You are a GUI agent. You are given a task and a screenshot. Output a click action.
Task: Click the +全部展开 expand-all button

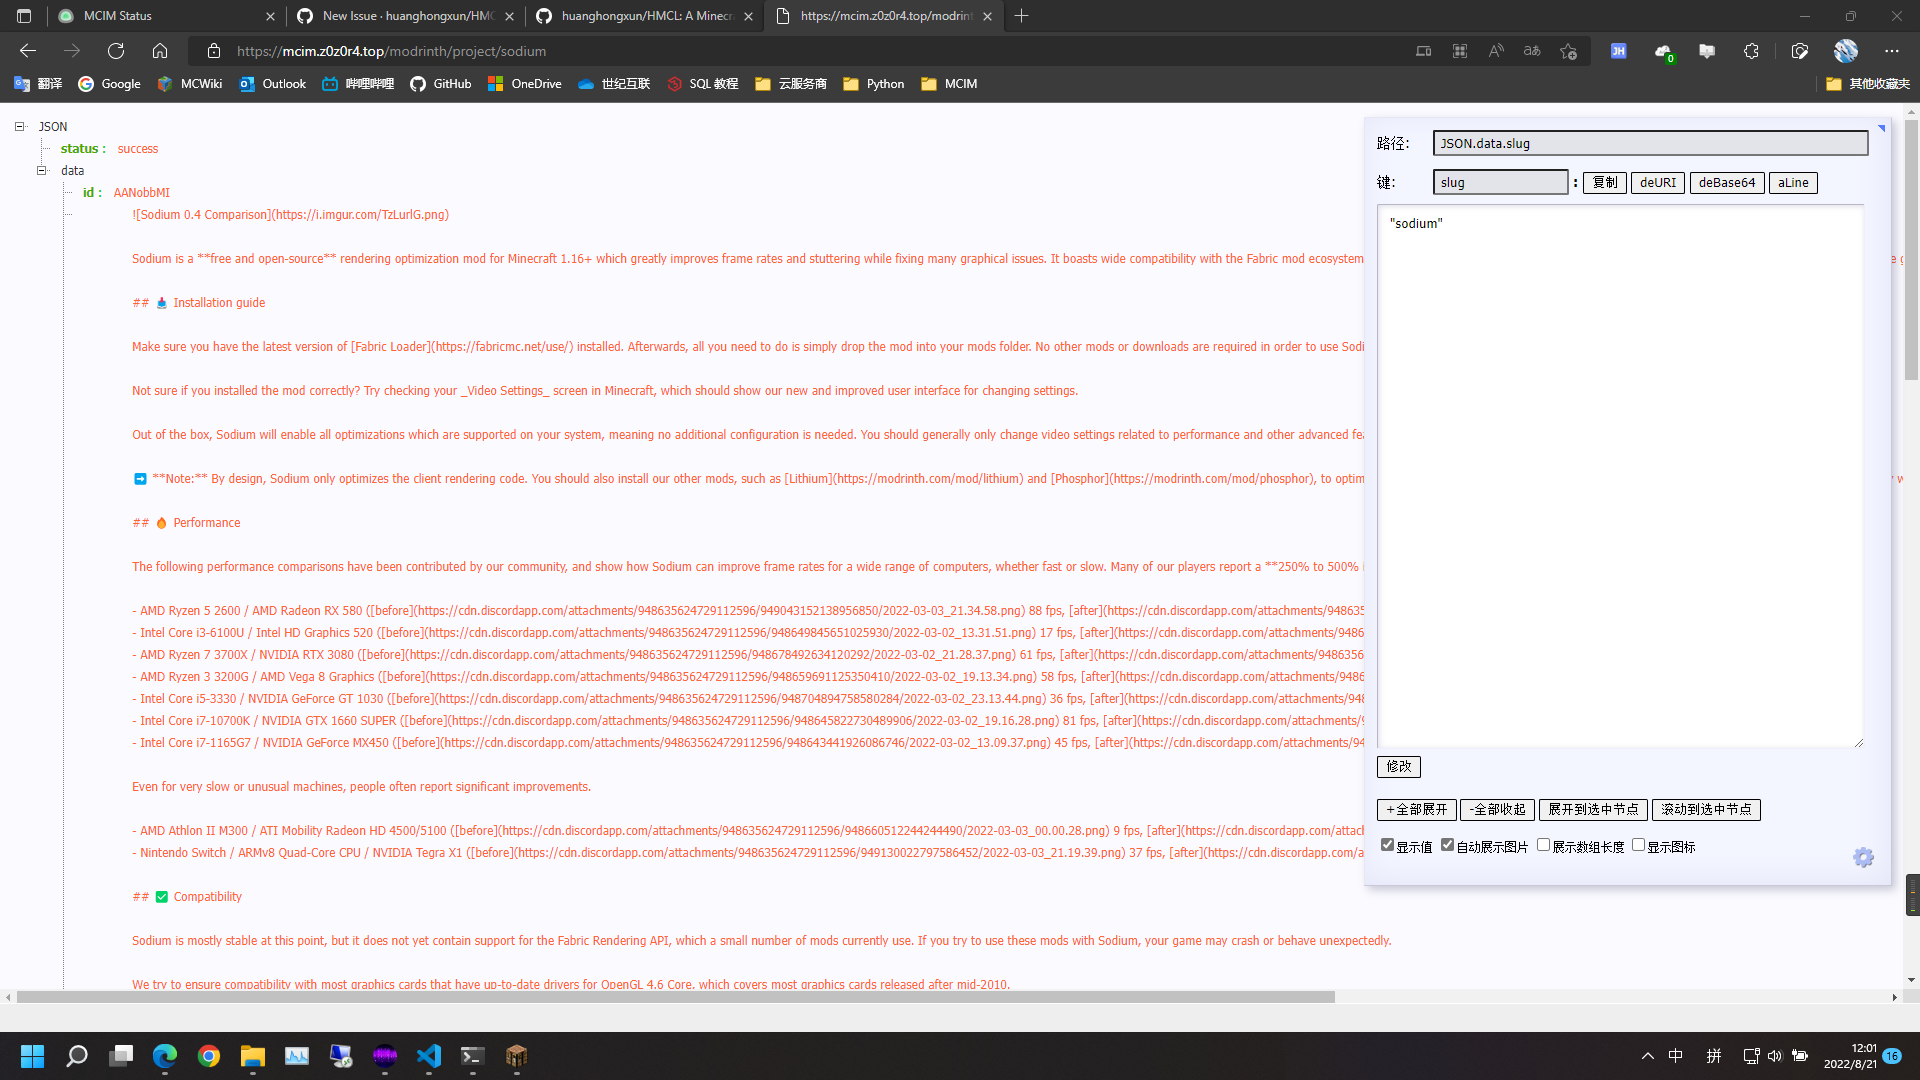[1416, 810]
